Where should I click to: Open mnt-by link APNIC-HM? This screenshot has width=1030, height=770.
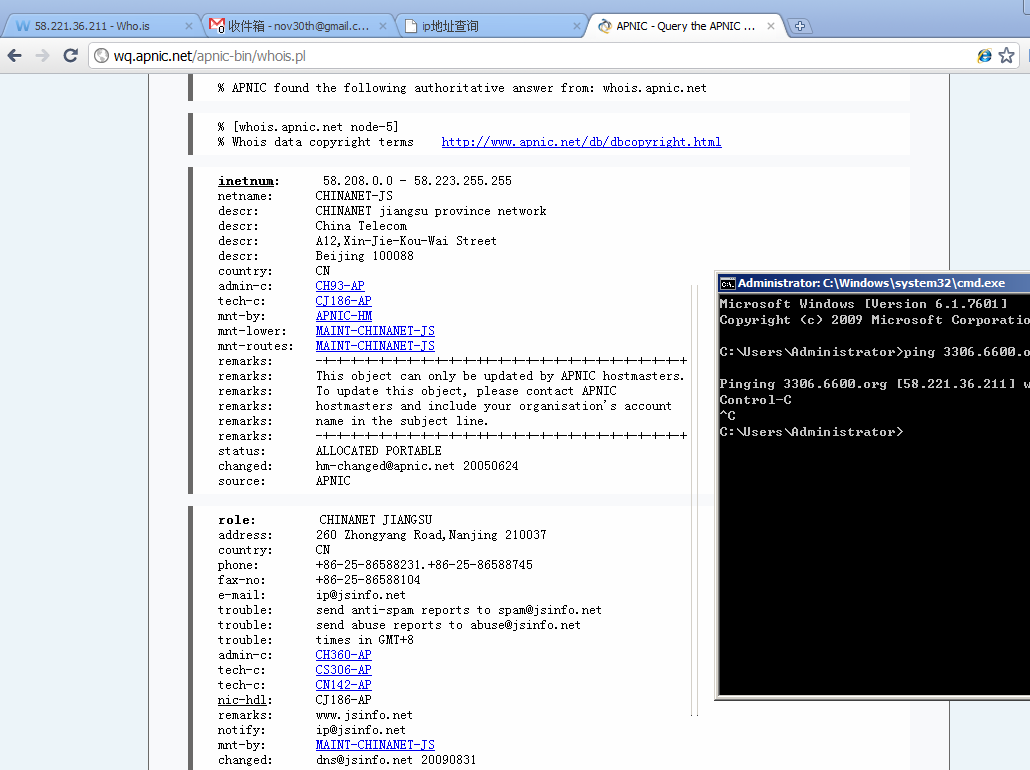344,316
